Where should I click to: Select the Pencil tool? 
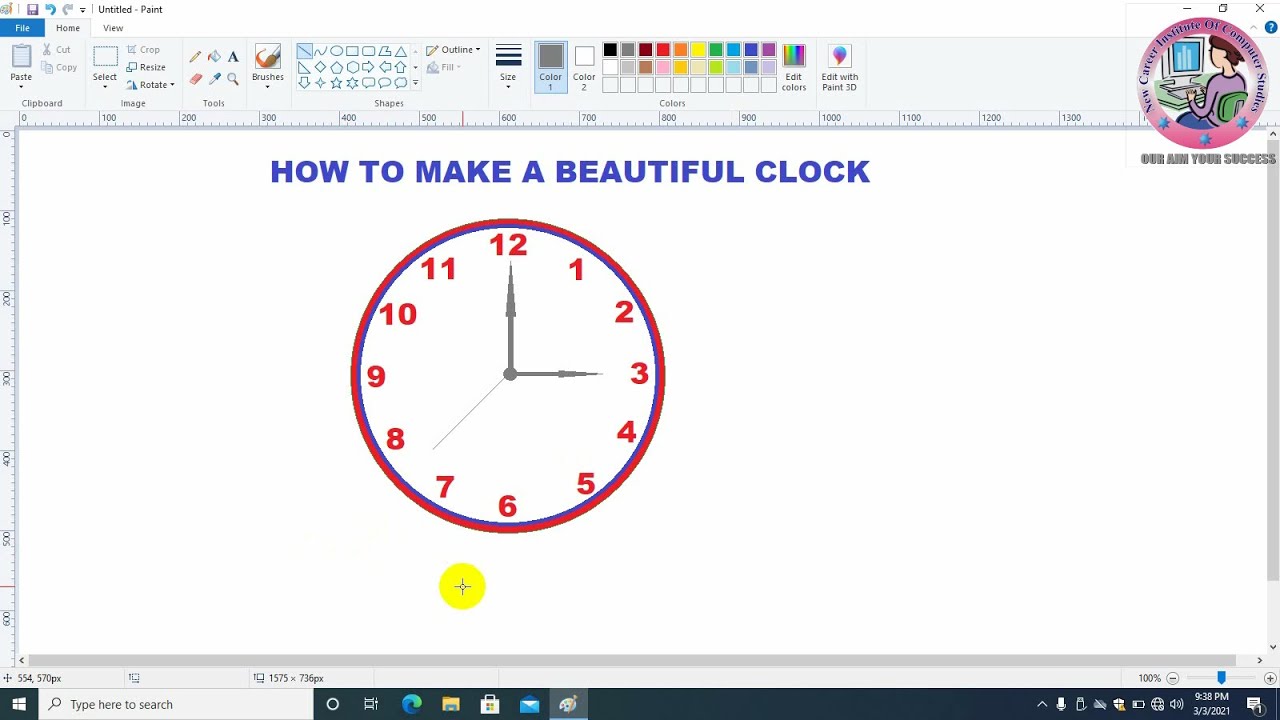195,57
